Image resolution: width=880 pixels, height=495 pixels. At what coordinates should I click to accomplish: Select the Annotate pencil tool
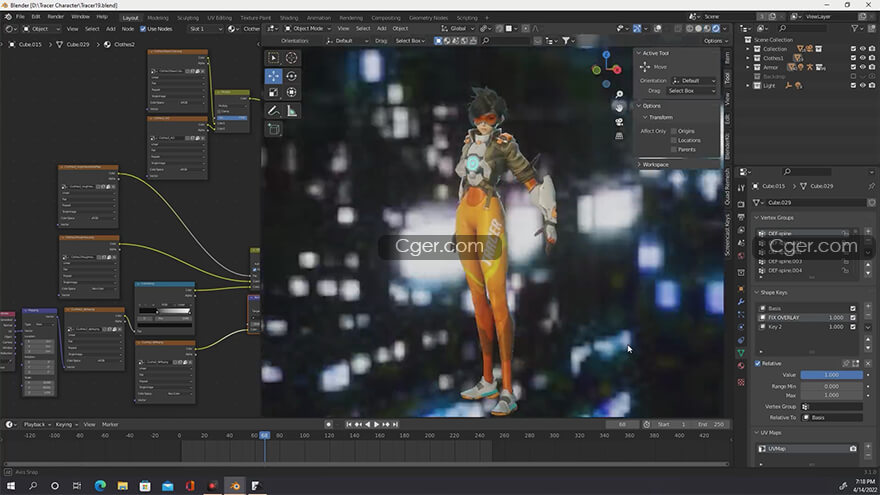[x=273, y=111]
